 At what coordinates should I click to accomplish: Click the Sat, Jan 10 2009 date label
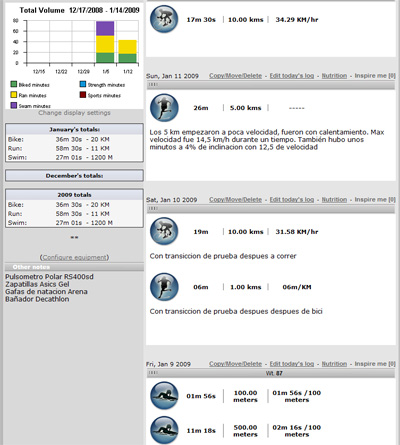click(172, 200)
